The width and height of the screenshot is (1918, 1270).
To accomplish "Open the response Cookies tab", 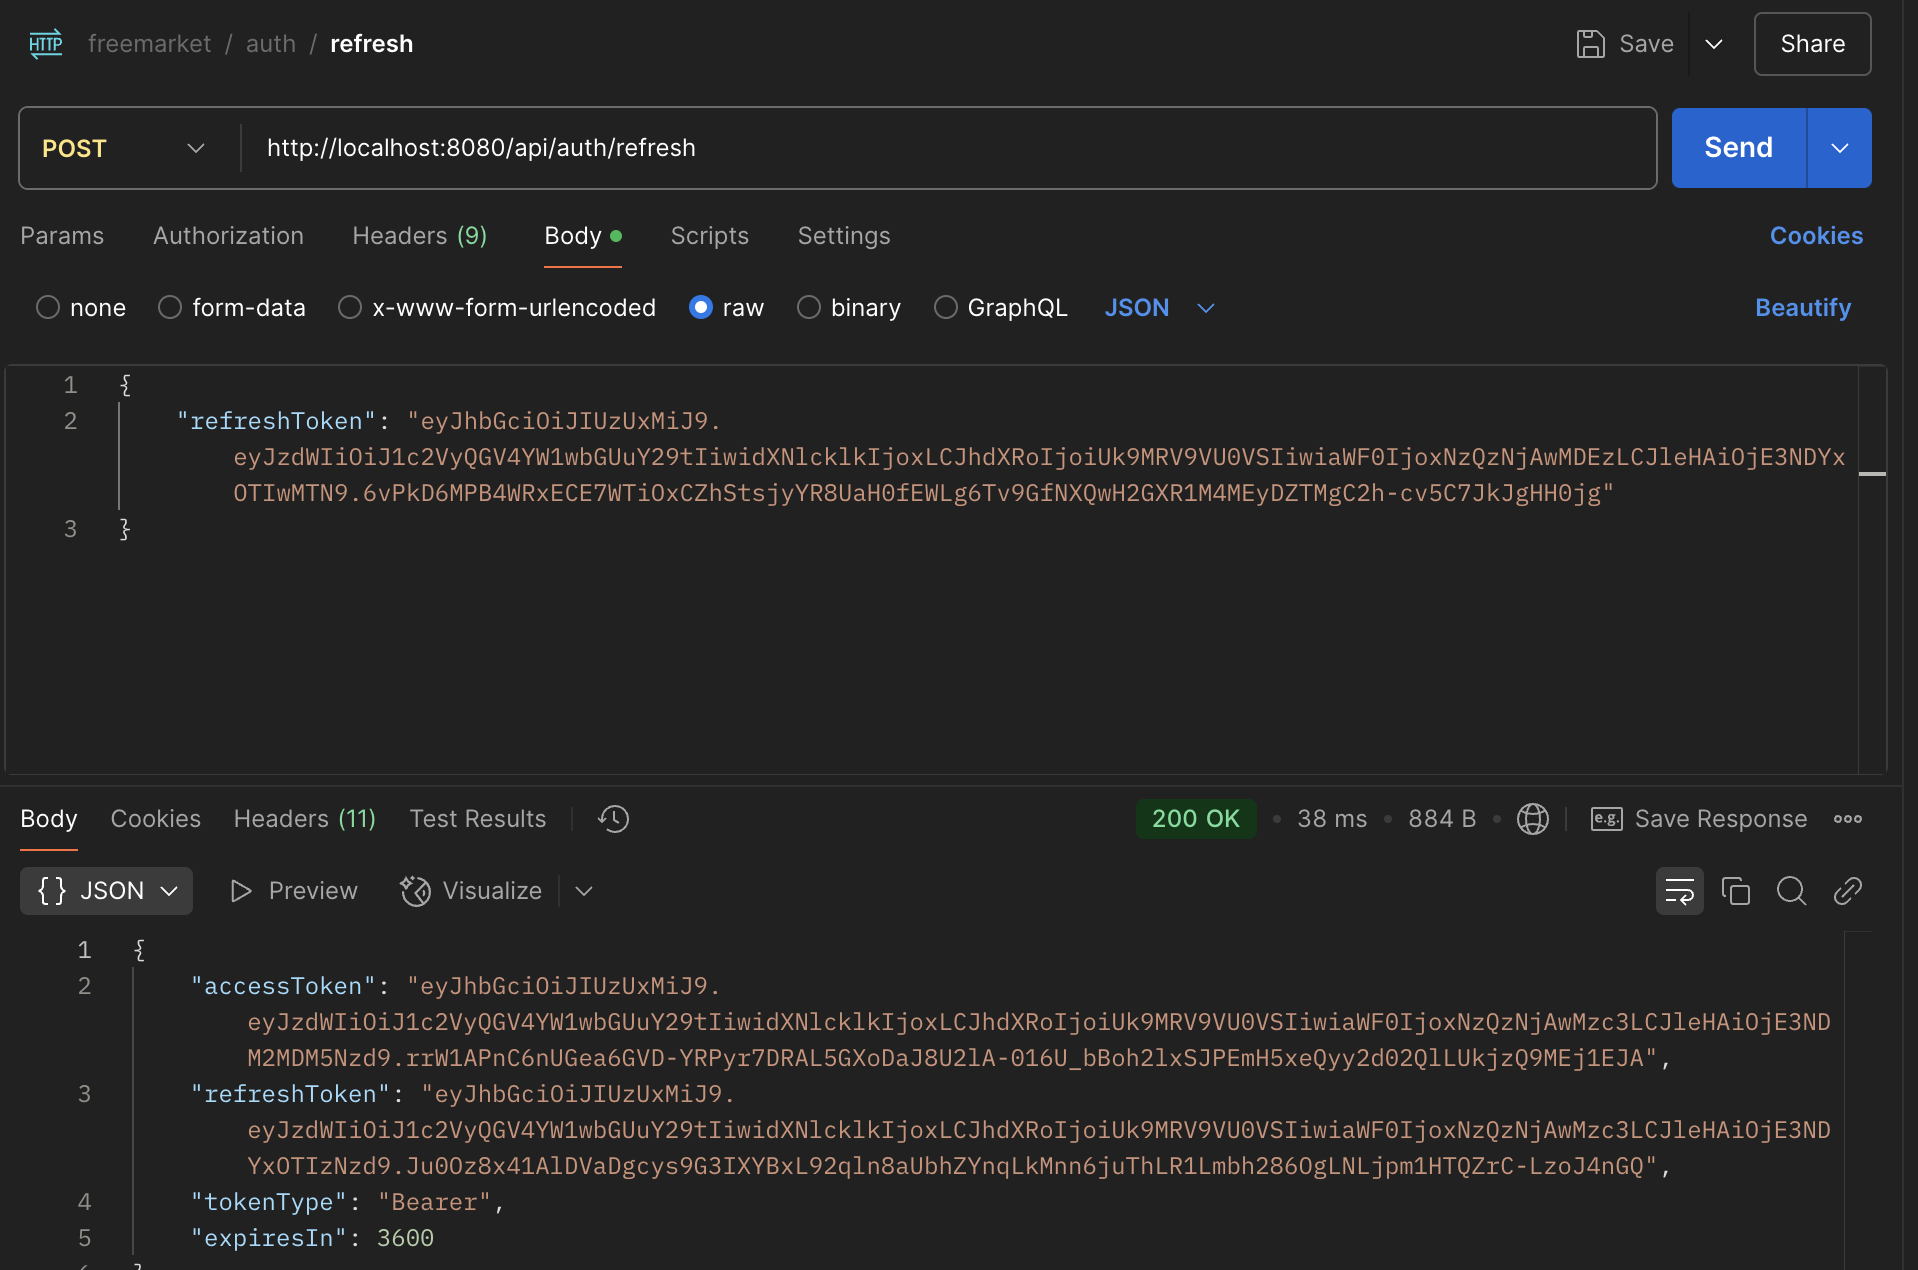I will pos(156,819).
